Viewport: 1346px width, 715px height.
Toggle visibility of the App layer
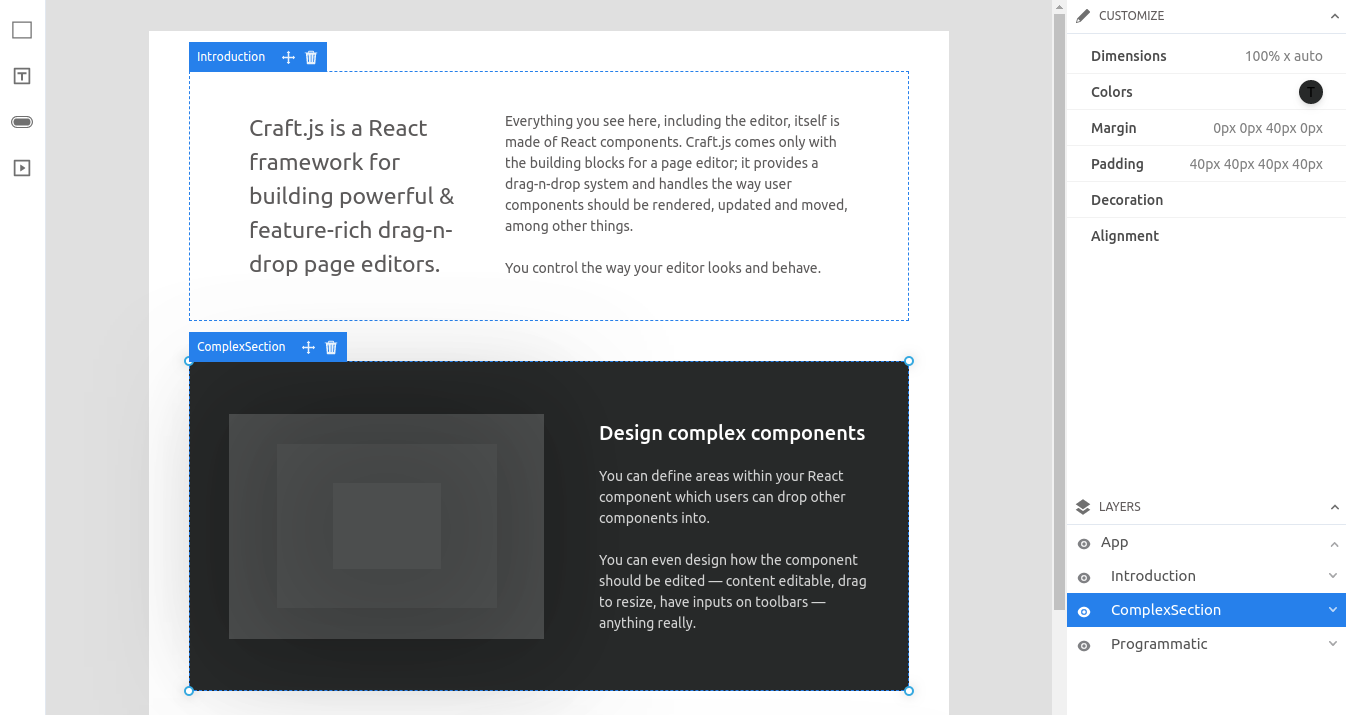(1084, 544)
